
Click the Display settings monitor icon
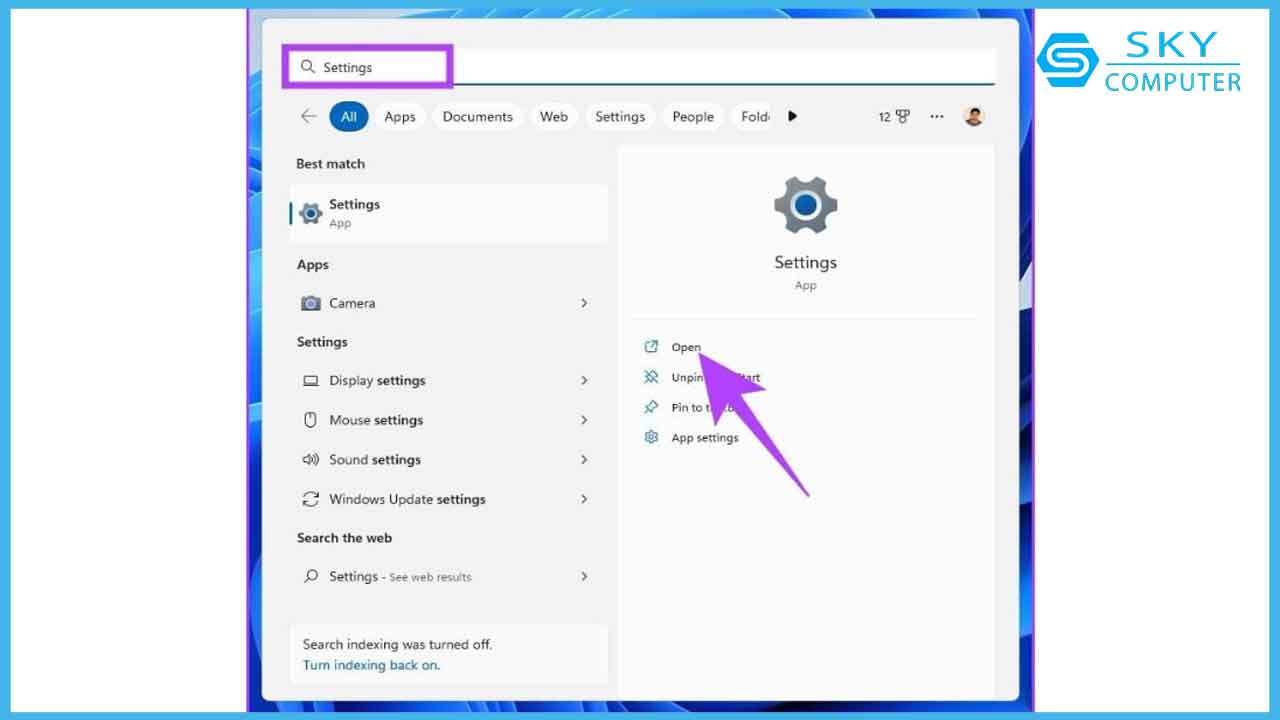coord(311,381)
